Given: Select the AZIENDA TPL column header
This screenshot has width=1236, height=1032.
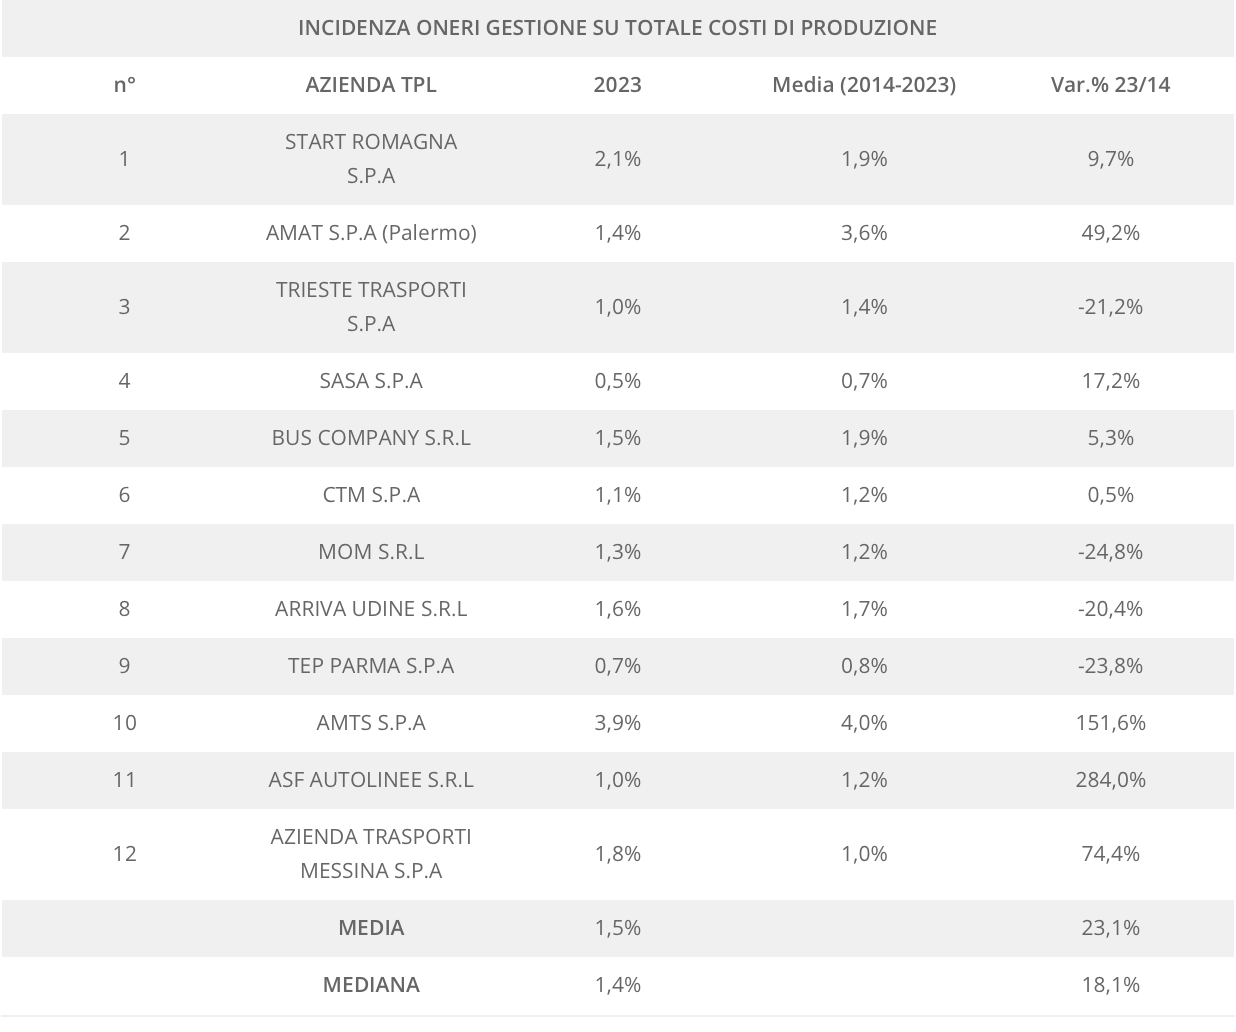Looking at the screenshot, I should [371, 84].
